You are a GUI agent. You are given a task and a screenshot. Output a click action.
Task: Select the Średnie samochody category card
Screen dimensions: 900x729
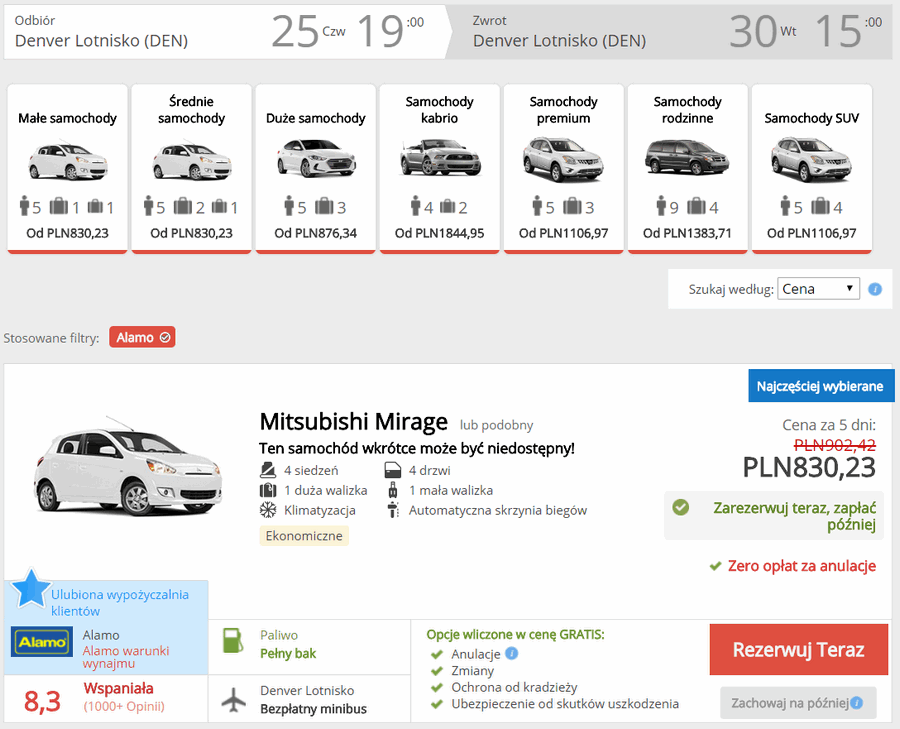pos(191,168)
